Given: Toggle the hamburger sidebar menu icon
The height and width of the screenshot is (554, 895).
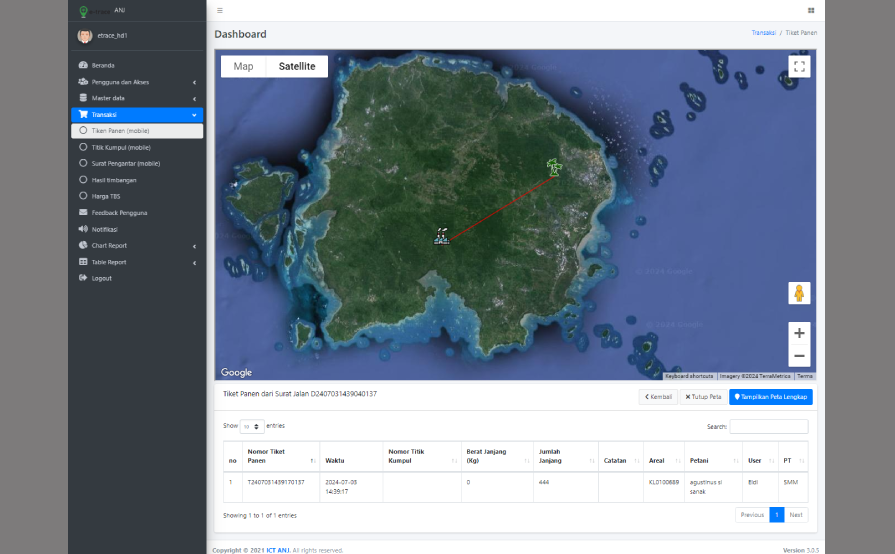Looking at the screenshot, I should coord(220,10).
